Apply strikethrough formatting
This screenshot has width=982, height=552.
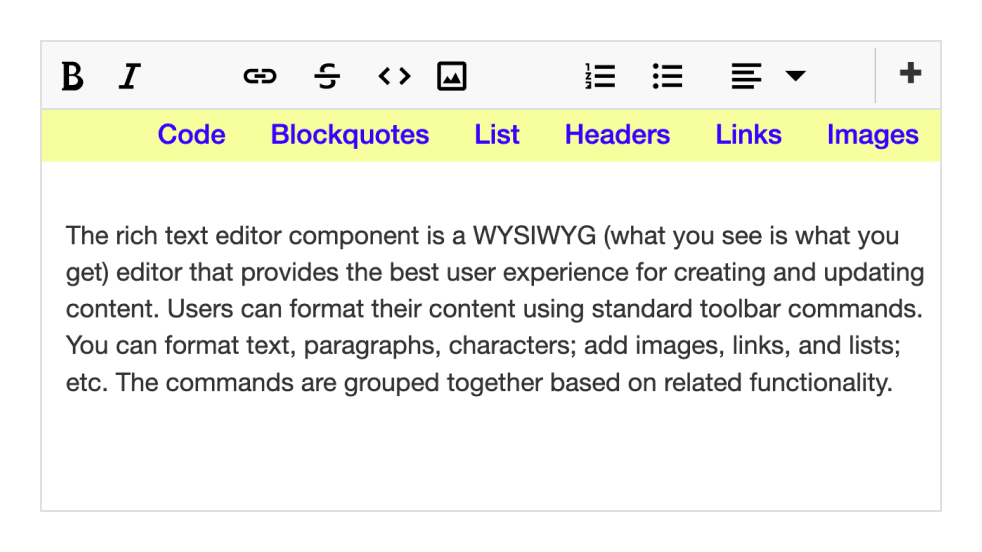pos(327,76)
